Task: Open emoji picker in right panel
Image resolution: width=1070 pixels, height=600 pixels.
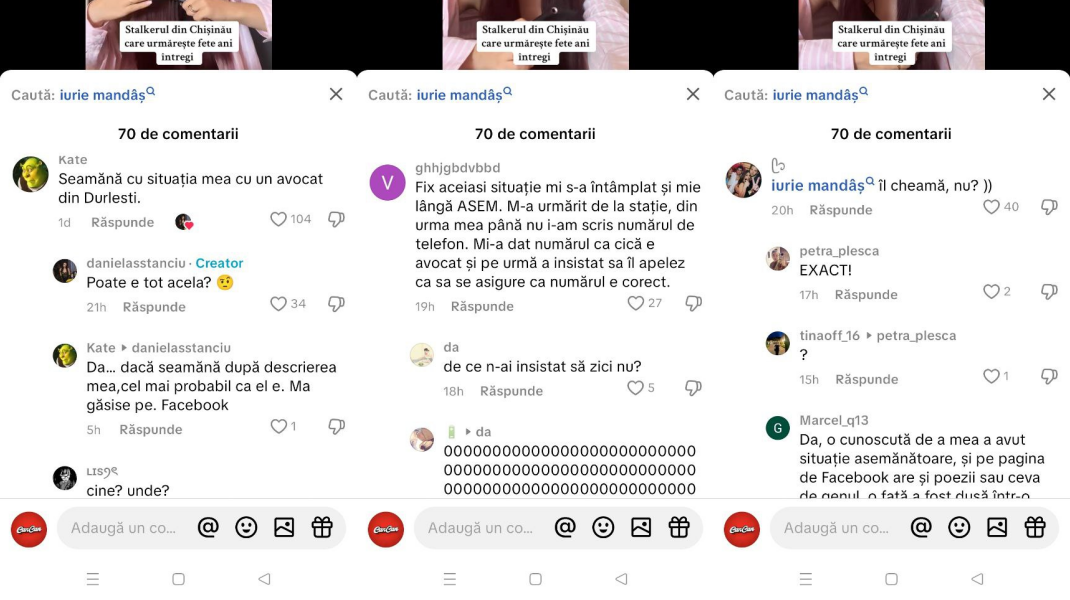Action: (x=959, y=527)
